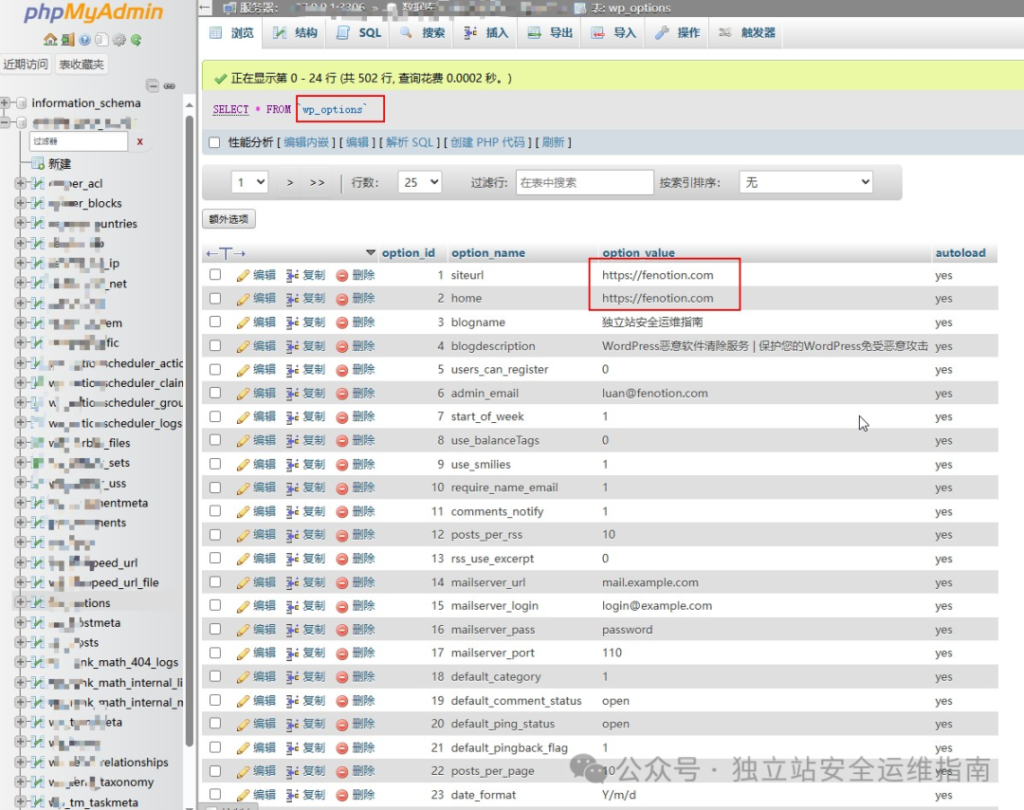1024x810 pixels.
Task: Click the new table icon beside 新建
Action: tap(39, 163)
